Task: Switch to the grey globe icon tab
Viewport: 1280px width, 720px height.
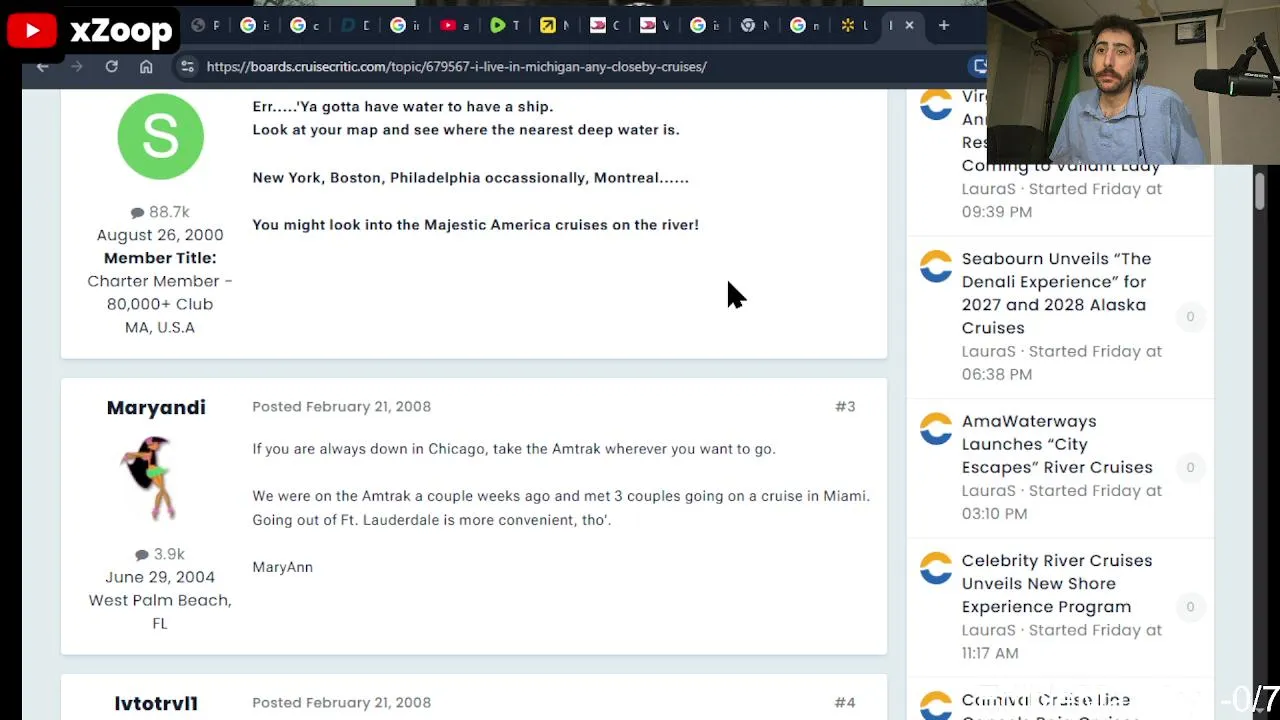Action: [204, 25]
